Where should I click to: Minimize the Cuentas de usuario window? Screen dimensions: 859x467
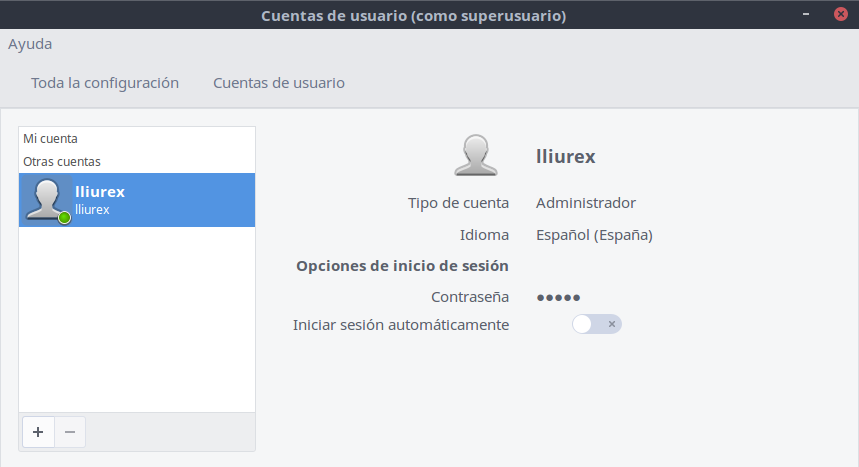[806, 14]
